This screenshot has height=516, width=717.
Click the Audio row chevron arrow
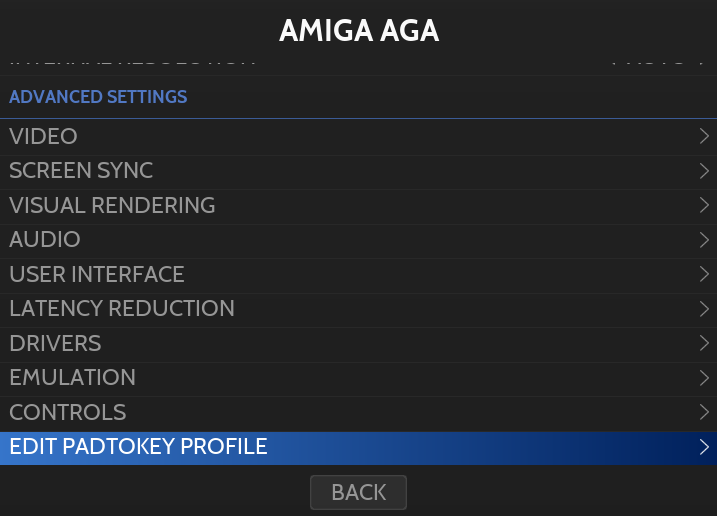704,240
